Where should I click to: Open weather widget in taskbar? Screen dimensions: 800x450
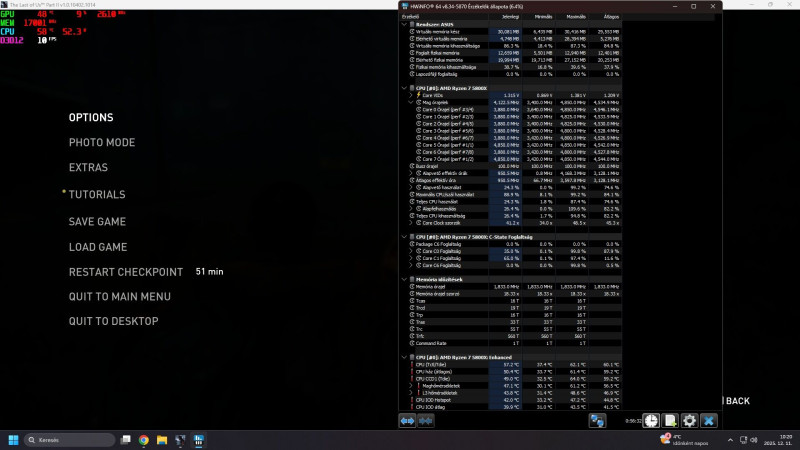(685, 440)
